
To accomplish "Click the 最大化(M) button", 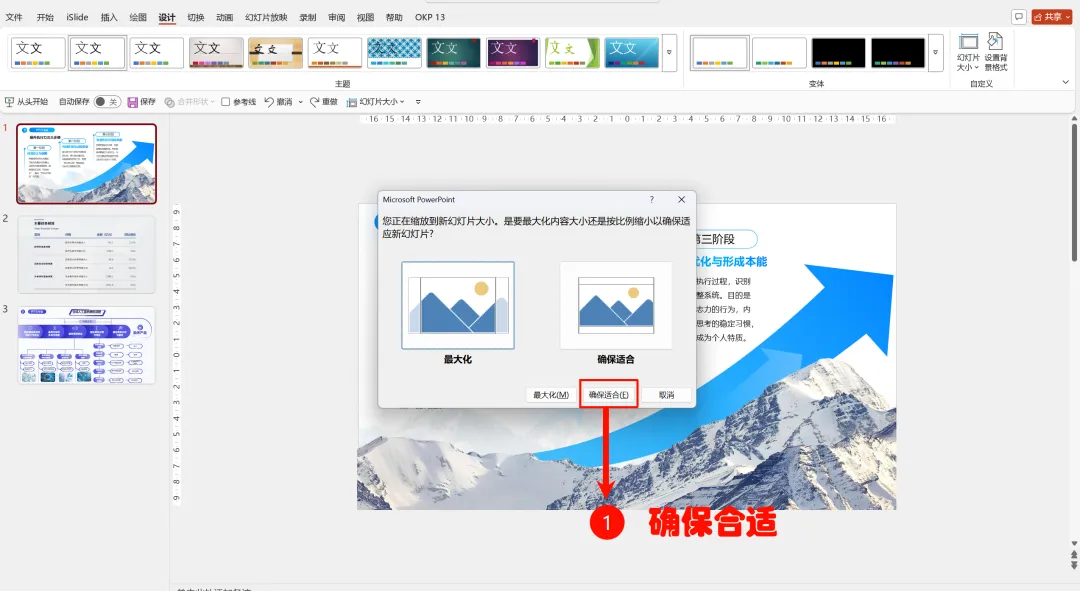I will pos(551,395).
